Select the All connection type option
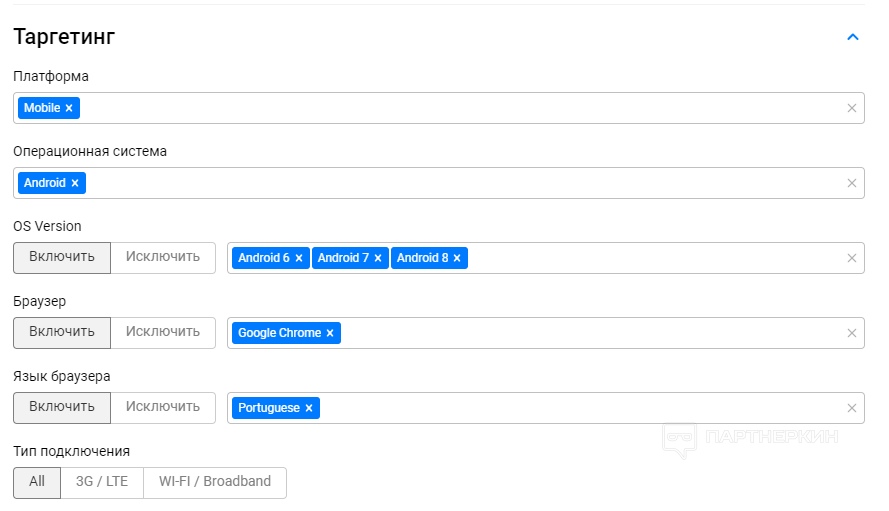 pos(37,482)
